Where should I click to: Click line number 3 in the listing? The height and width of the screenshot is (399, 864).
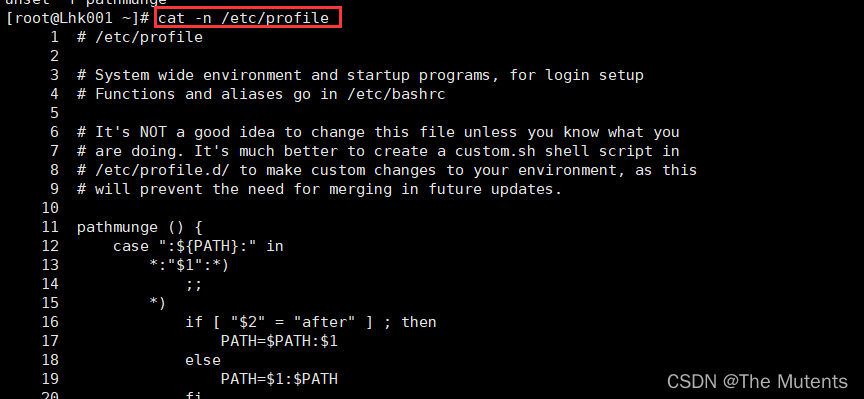54,75
